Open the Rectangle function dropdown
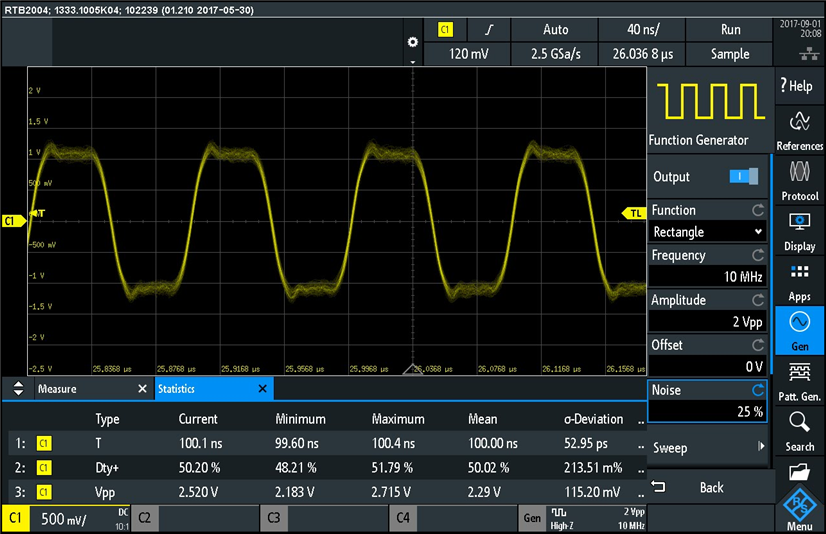 tap(707, 232)
